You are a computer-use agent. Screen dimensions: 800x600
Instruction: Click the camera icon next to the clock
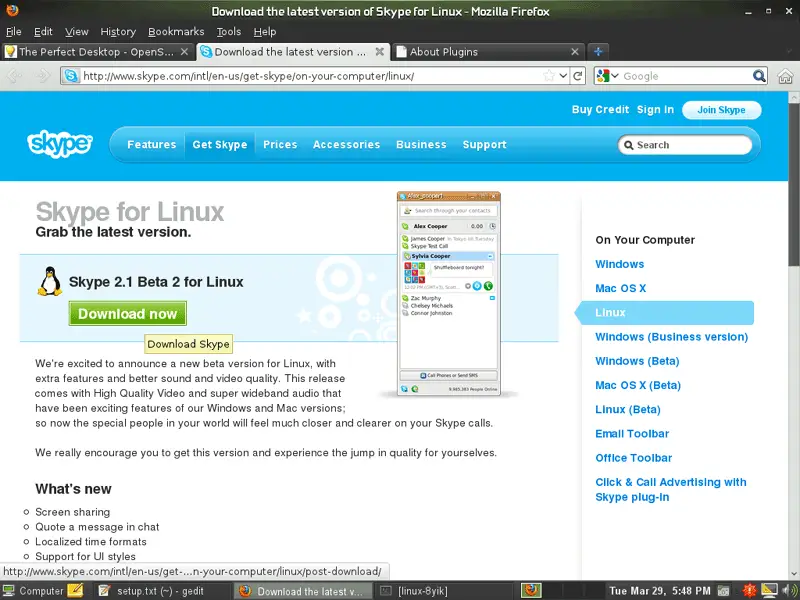(723, 591)
